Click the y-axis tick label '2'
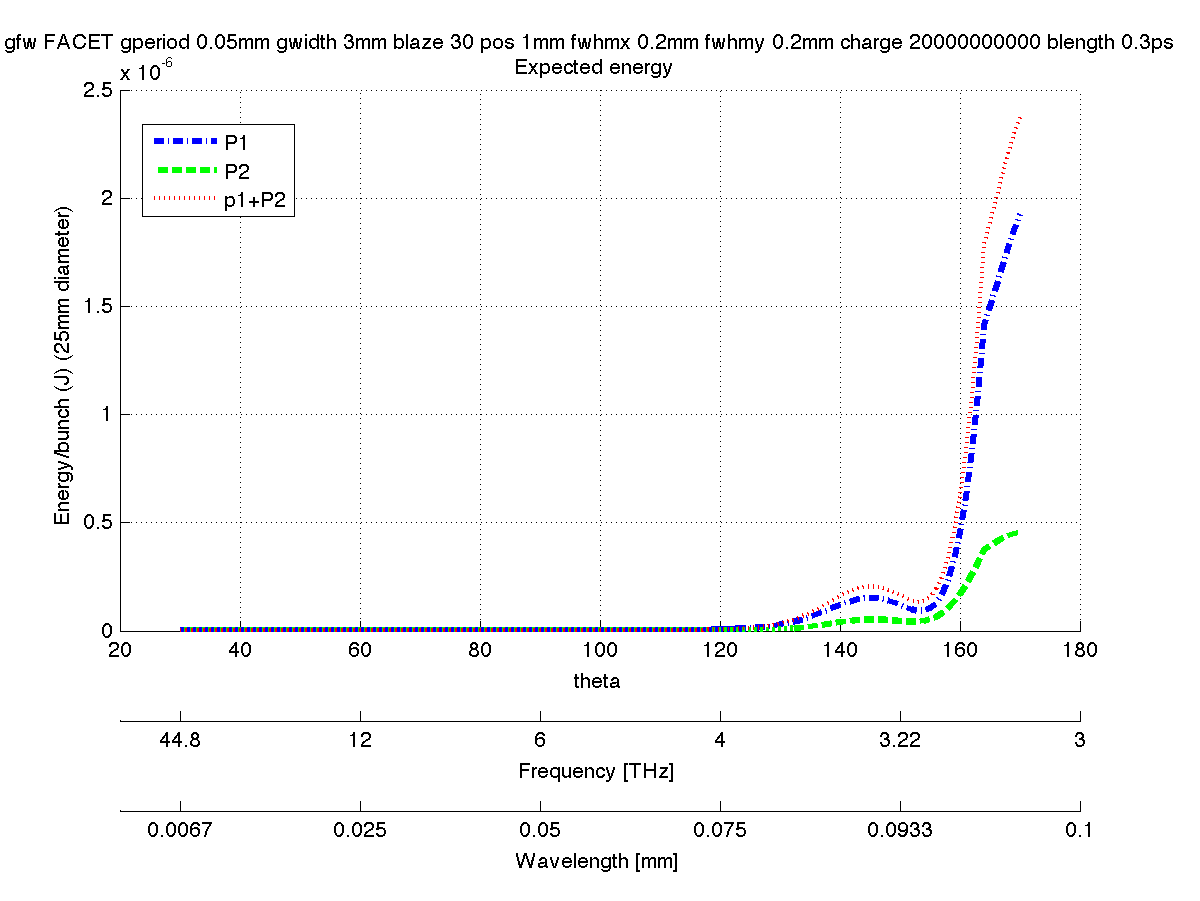 [106, 199]
